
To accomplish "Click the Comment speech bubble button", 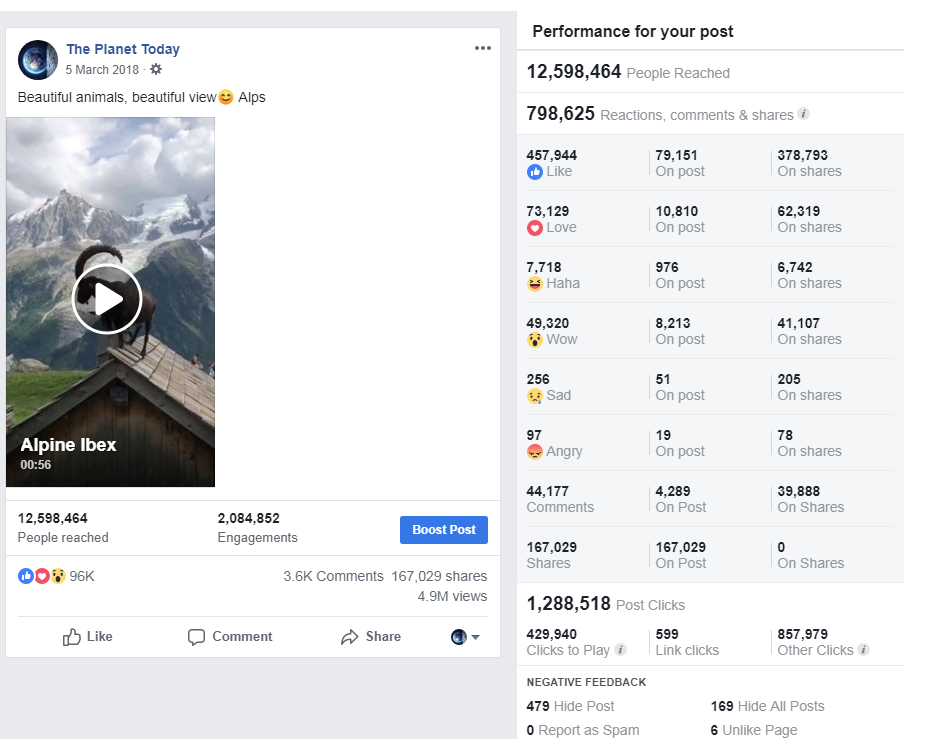I will (x=230, y=637).
